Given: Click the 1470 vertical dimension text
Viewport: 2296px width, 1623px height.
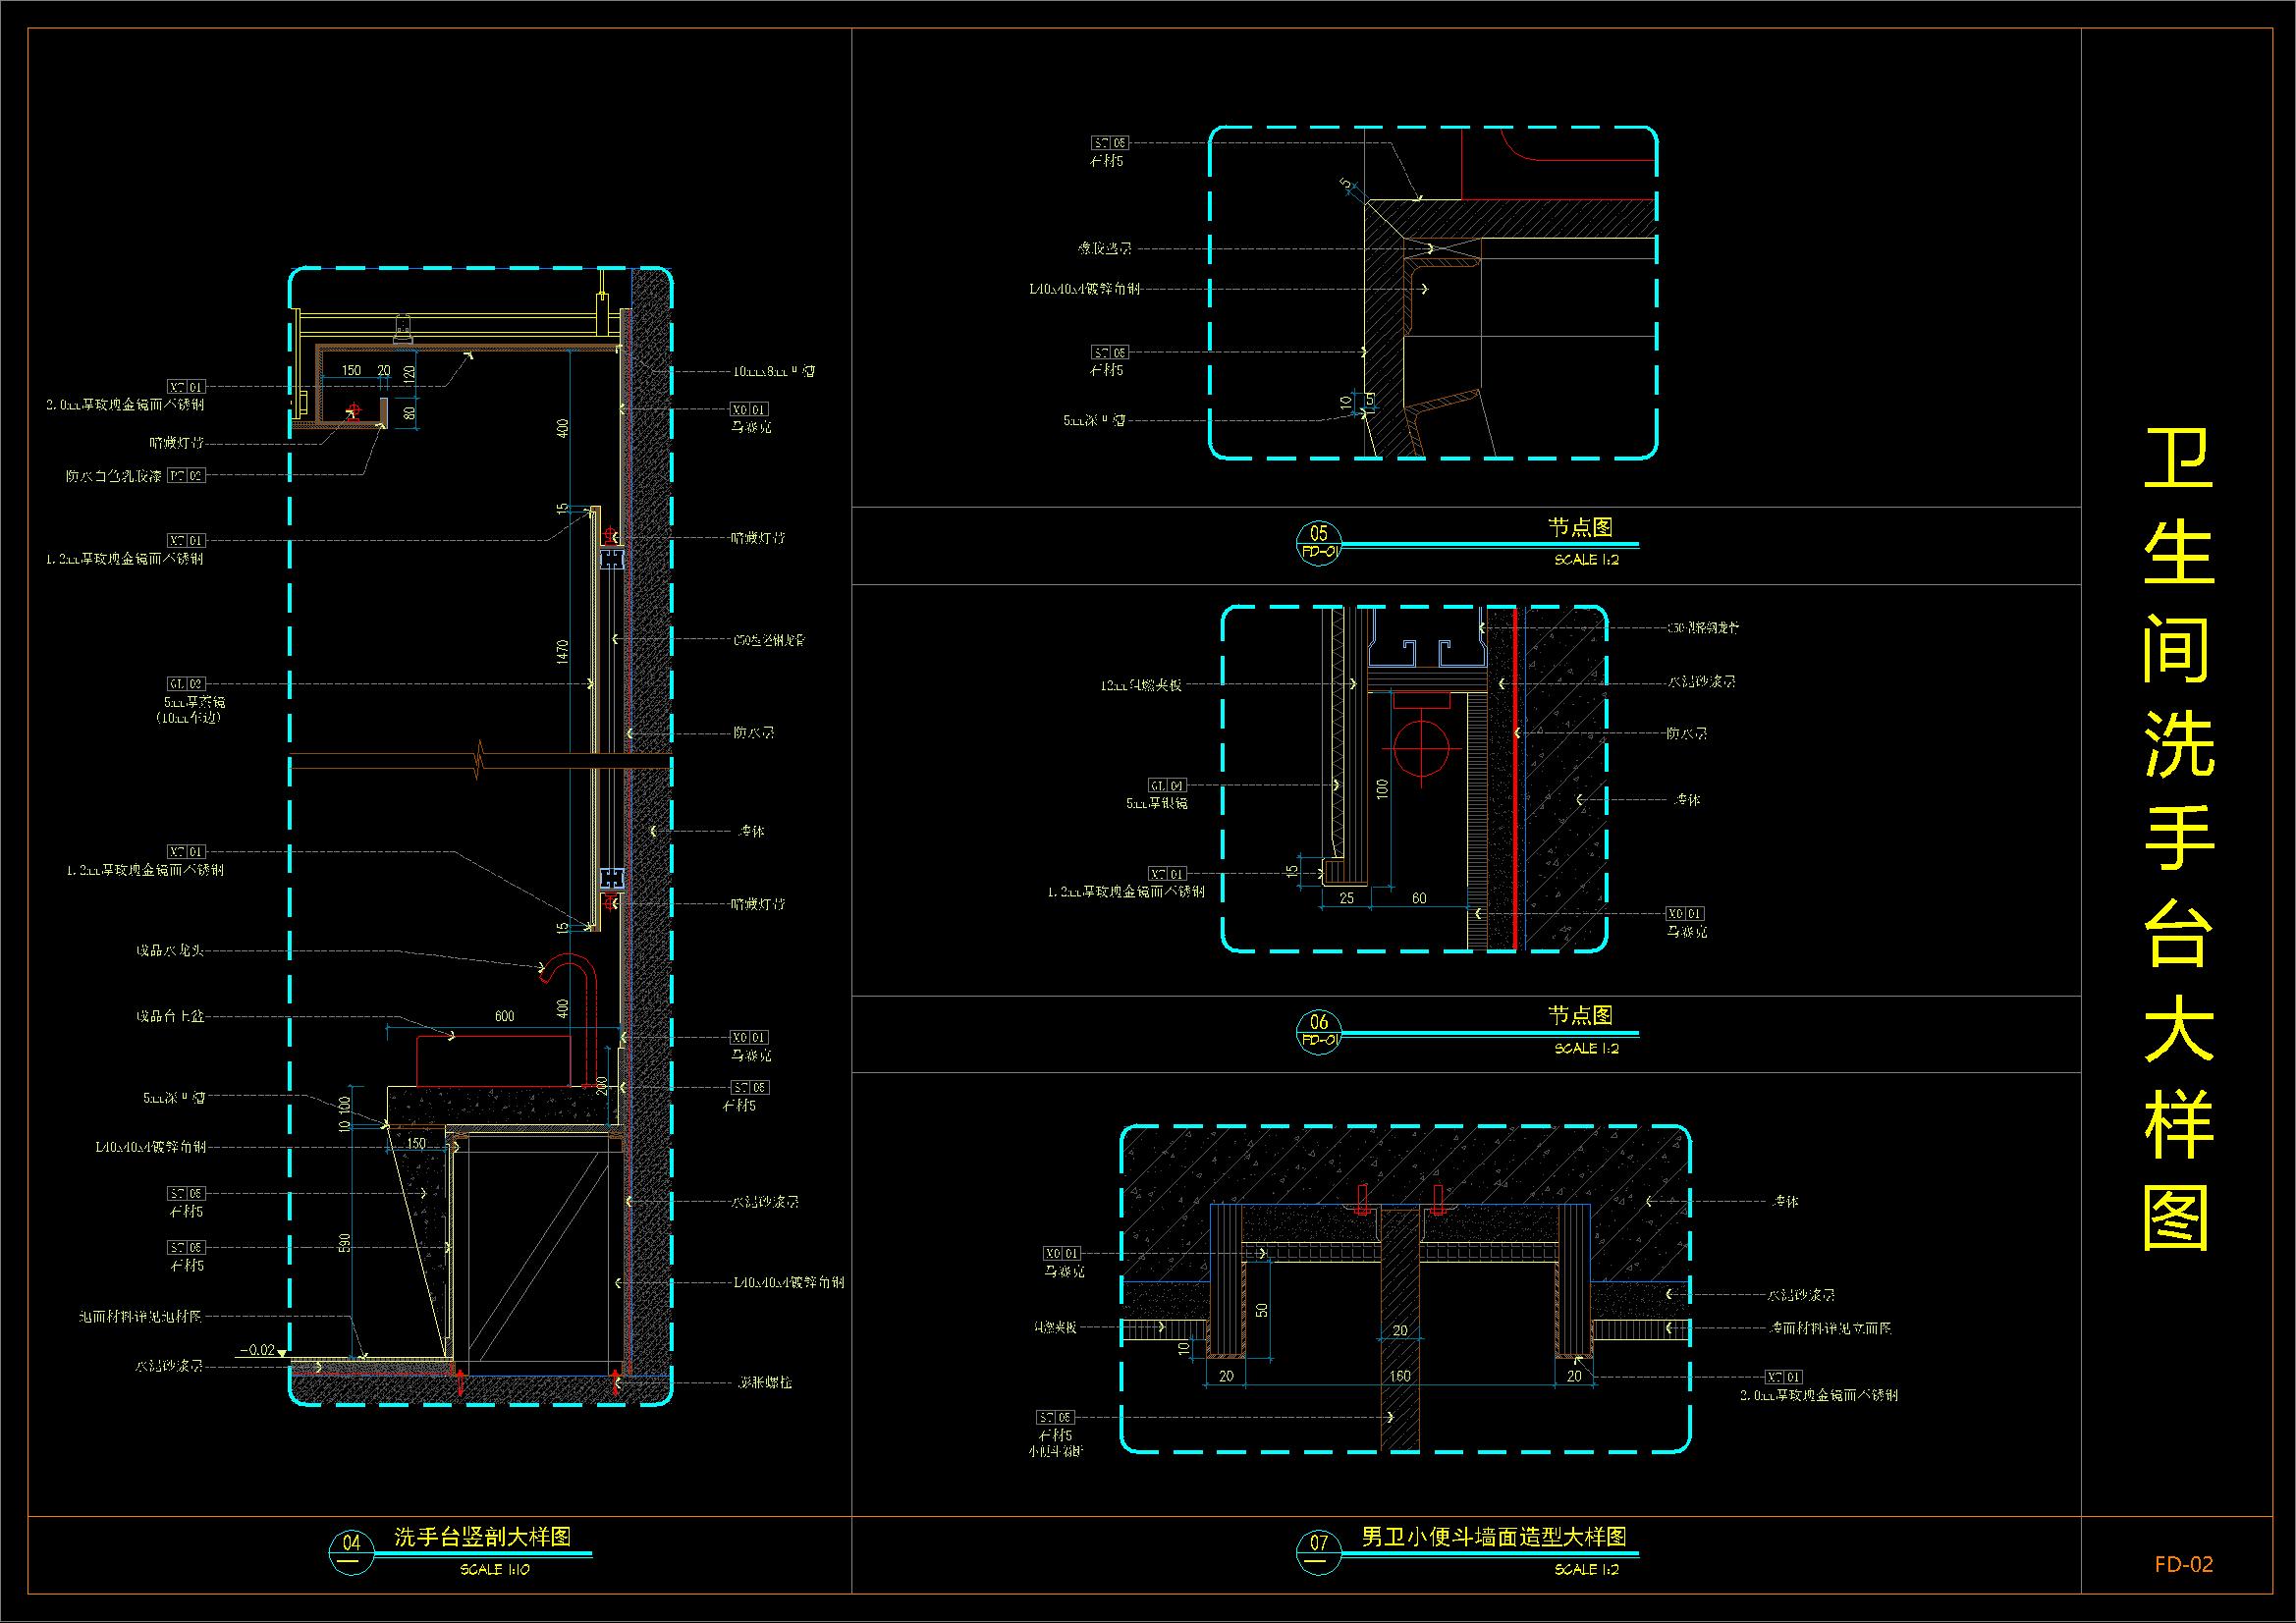Looking at the screenshot, I should 562,654.
